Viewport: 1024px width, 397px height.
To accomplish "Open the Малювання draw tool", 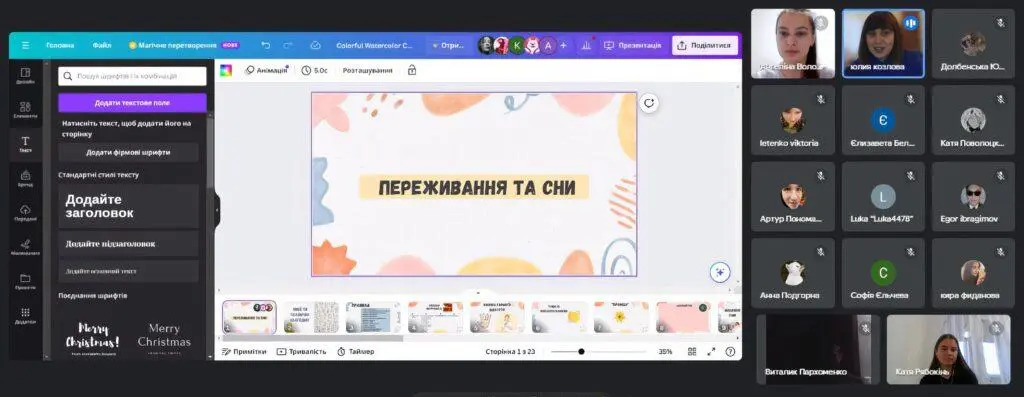I will pyautogui.click(x=25, y=247).
